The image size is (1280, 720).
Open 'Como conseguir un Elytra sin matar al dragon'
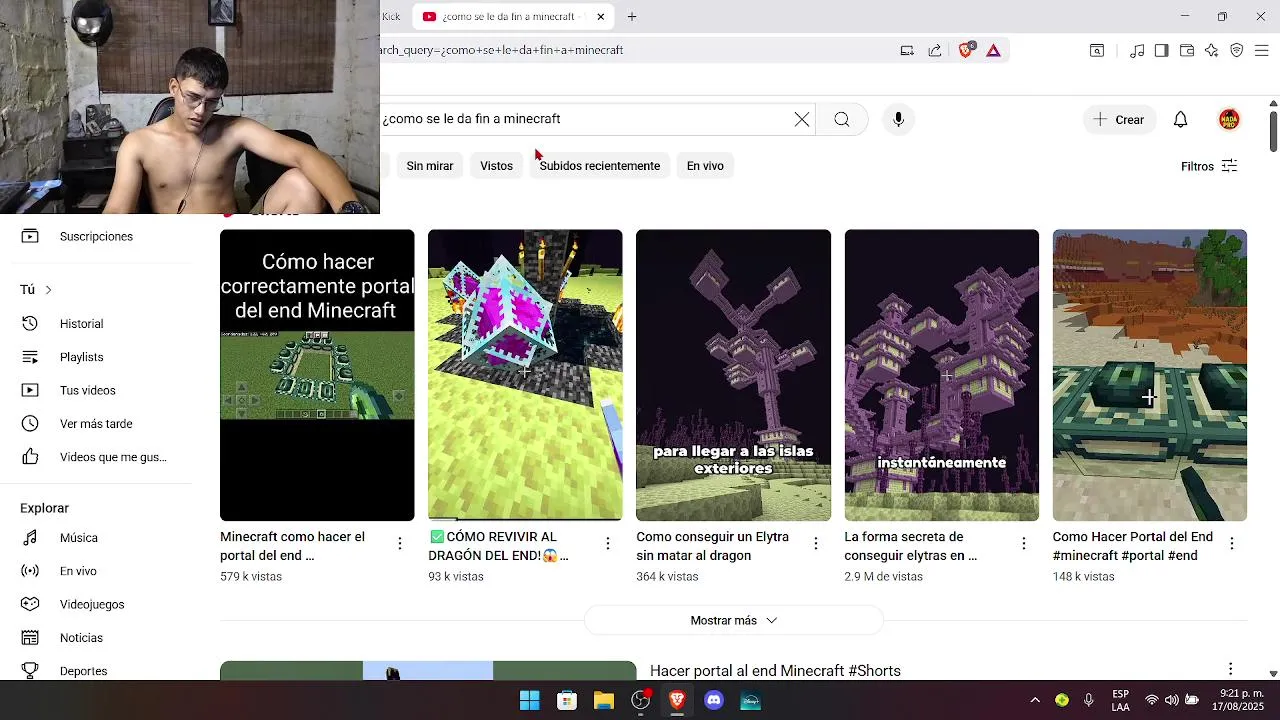click(x=712, y=546)
